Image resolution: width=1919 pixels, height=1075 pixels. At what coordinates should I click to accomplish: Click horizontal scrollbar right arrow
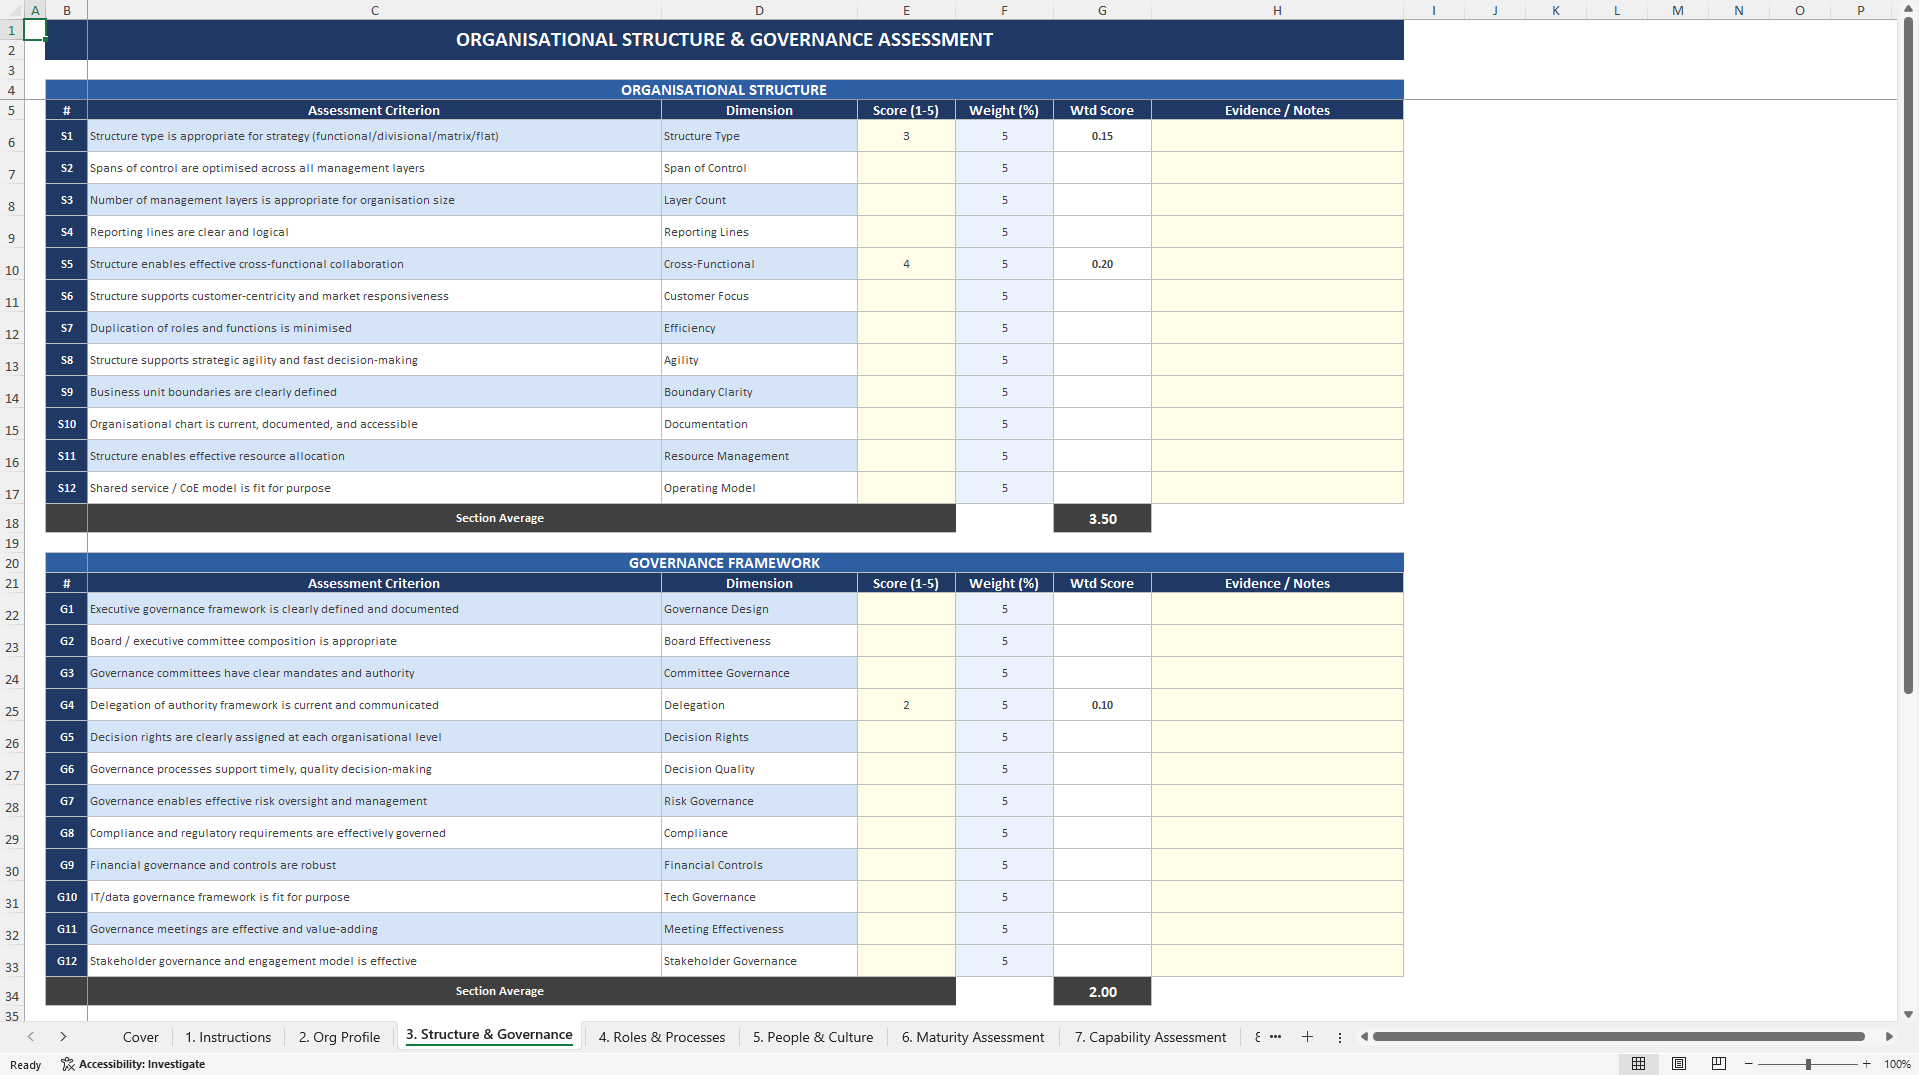(x=1889, y=1037)
